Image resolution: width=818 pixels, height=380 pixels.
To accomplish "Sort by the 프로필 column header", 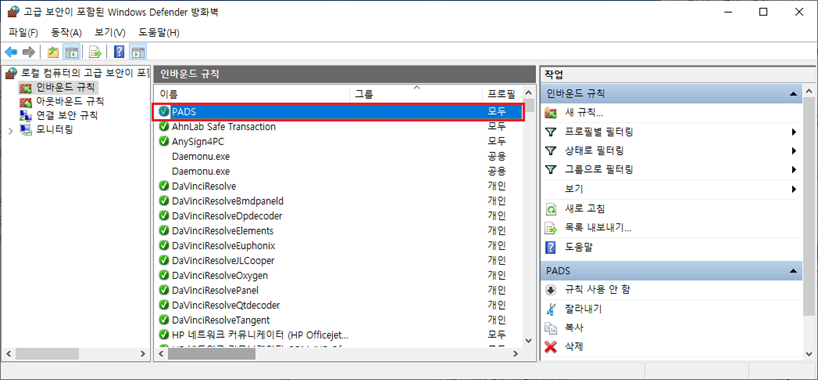I will pos(502,94).
